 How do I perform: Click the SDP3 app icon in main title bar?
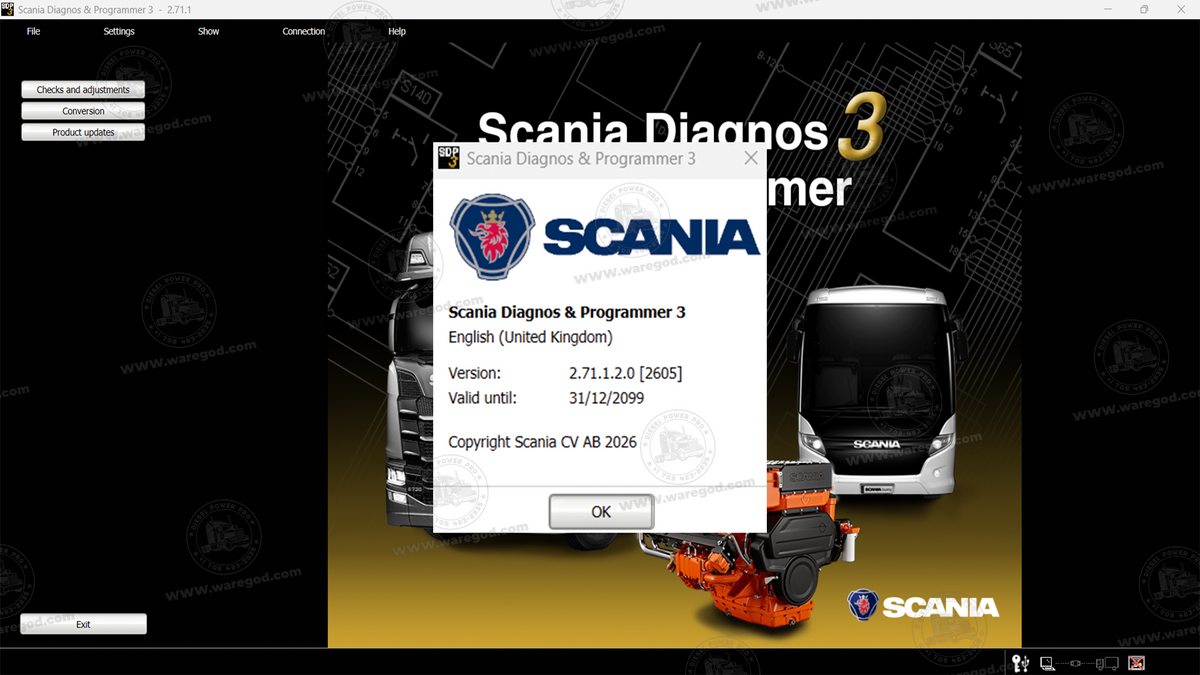[x=7, y=9]
